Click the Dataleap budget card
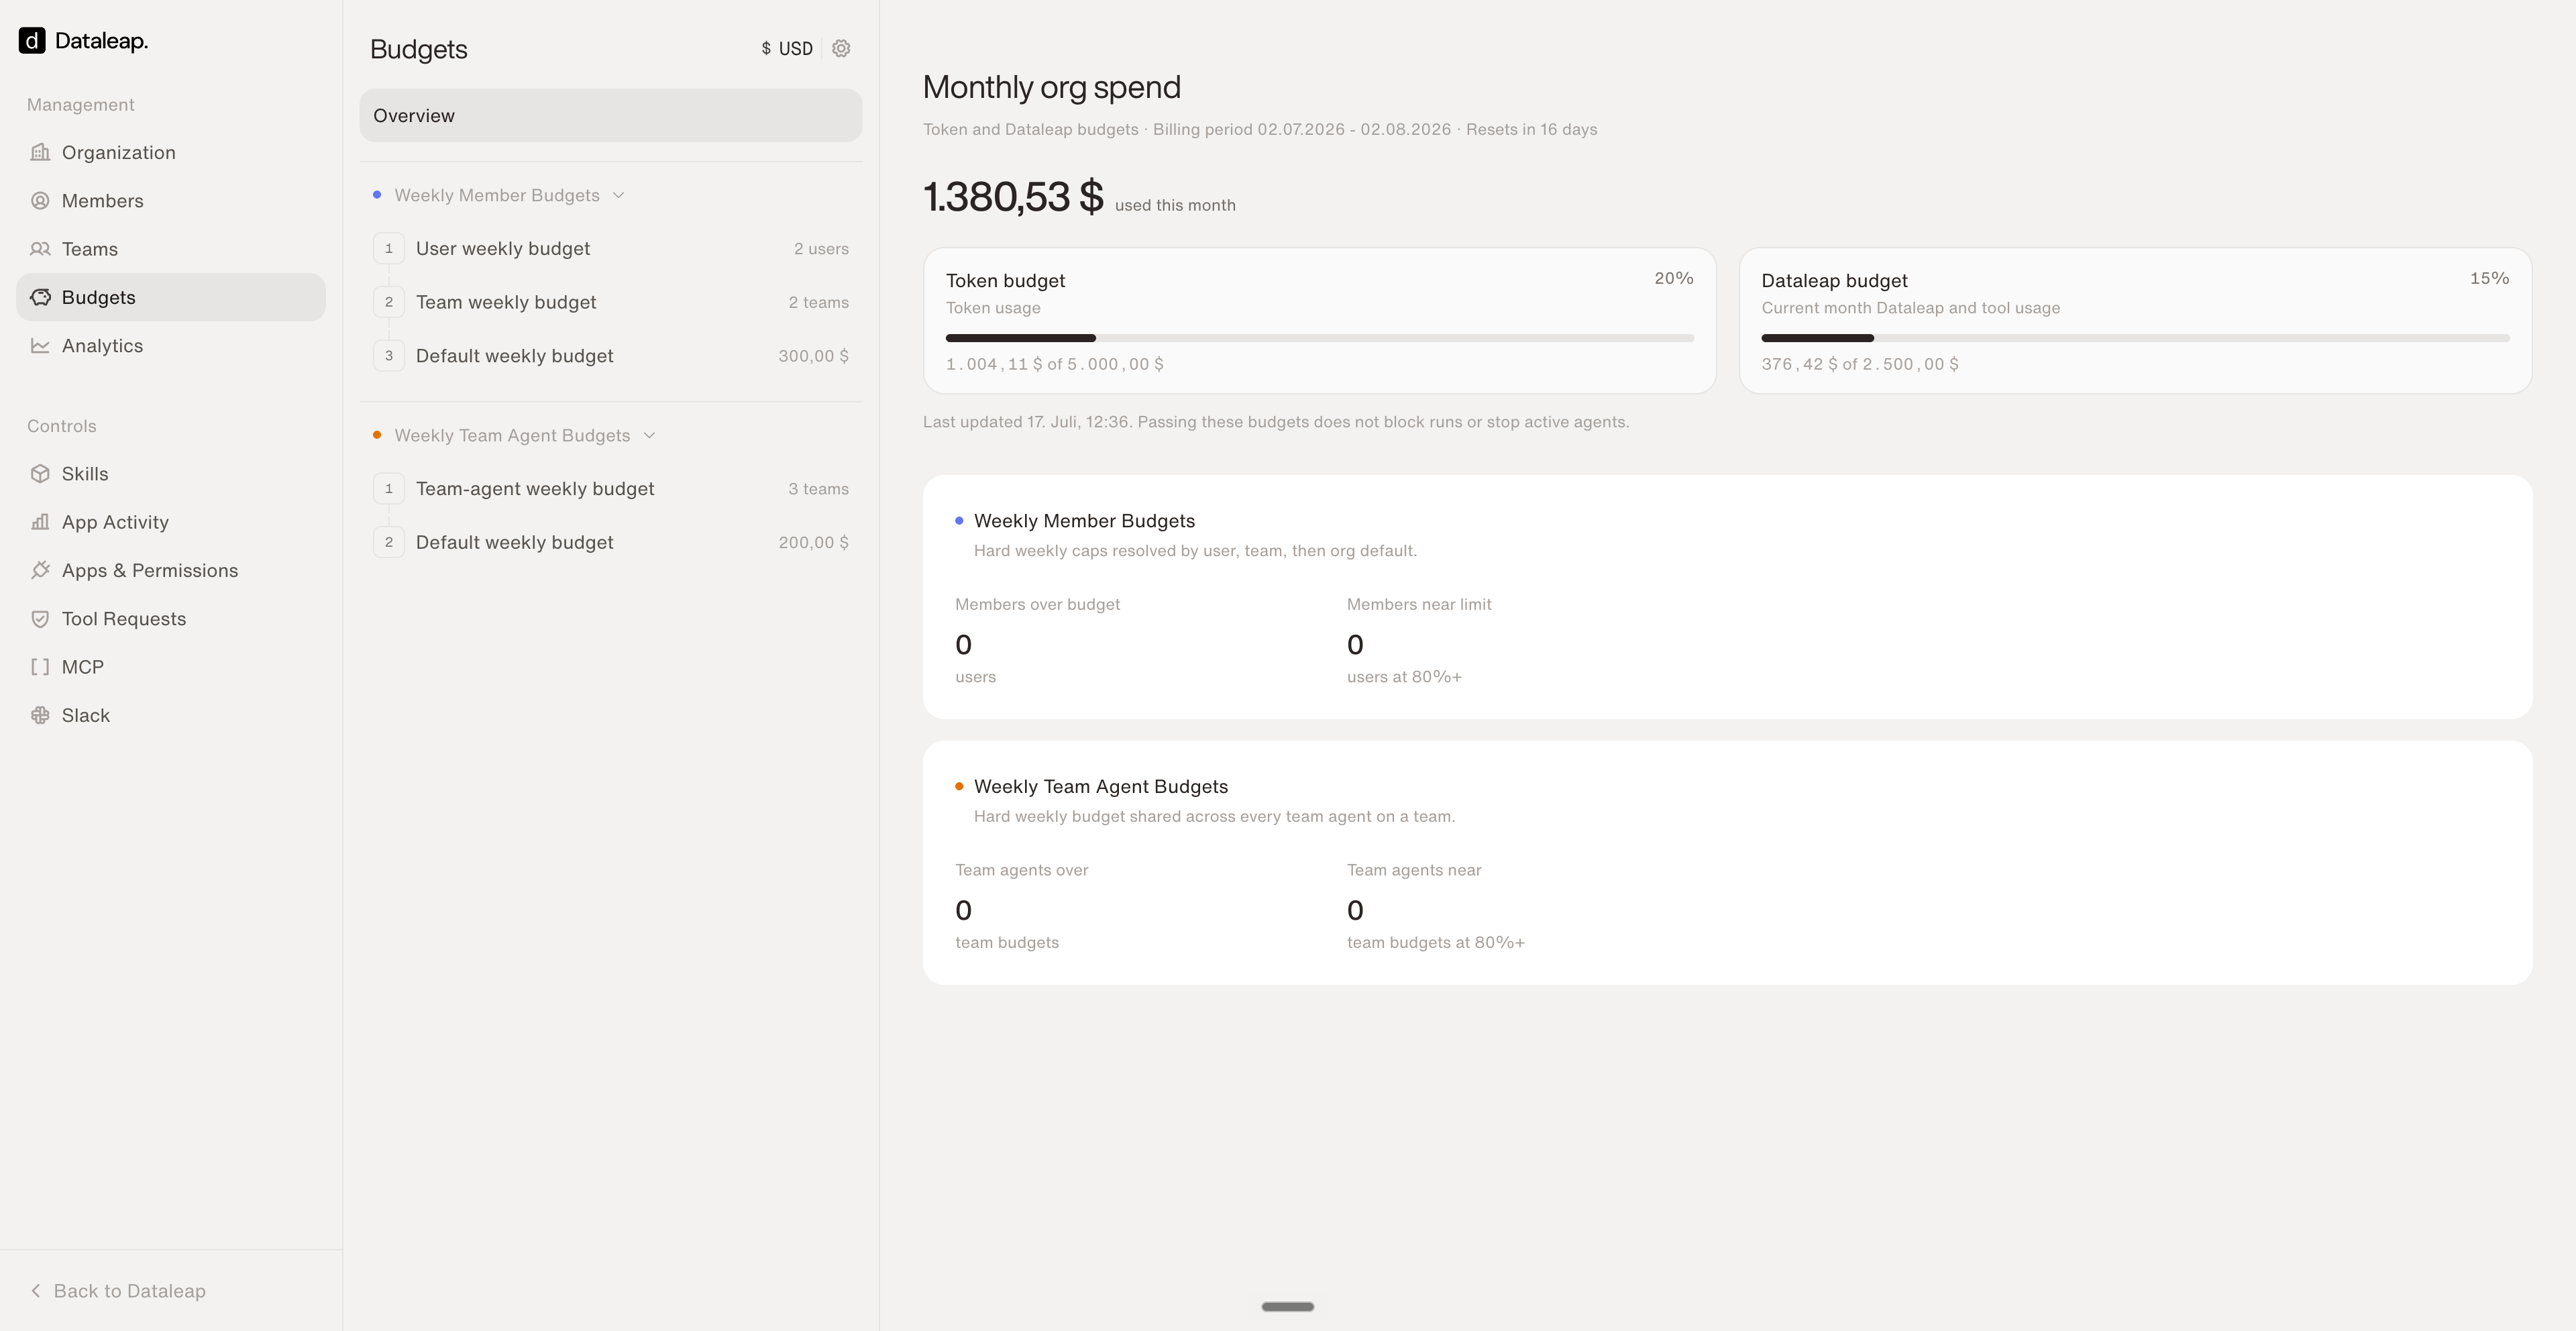This screenshot has width=2576, height=1331. [x=2135, y=320]
